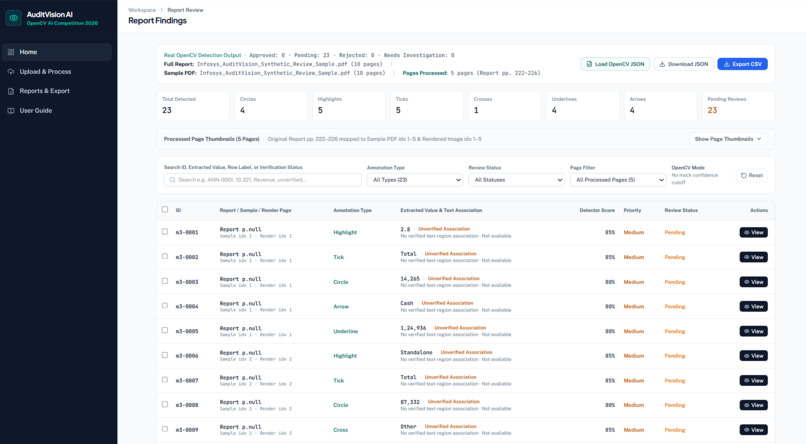Click the User Guide book icon
The width and height of the screenshot is (806, 444).
click(x=11, y=110)
